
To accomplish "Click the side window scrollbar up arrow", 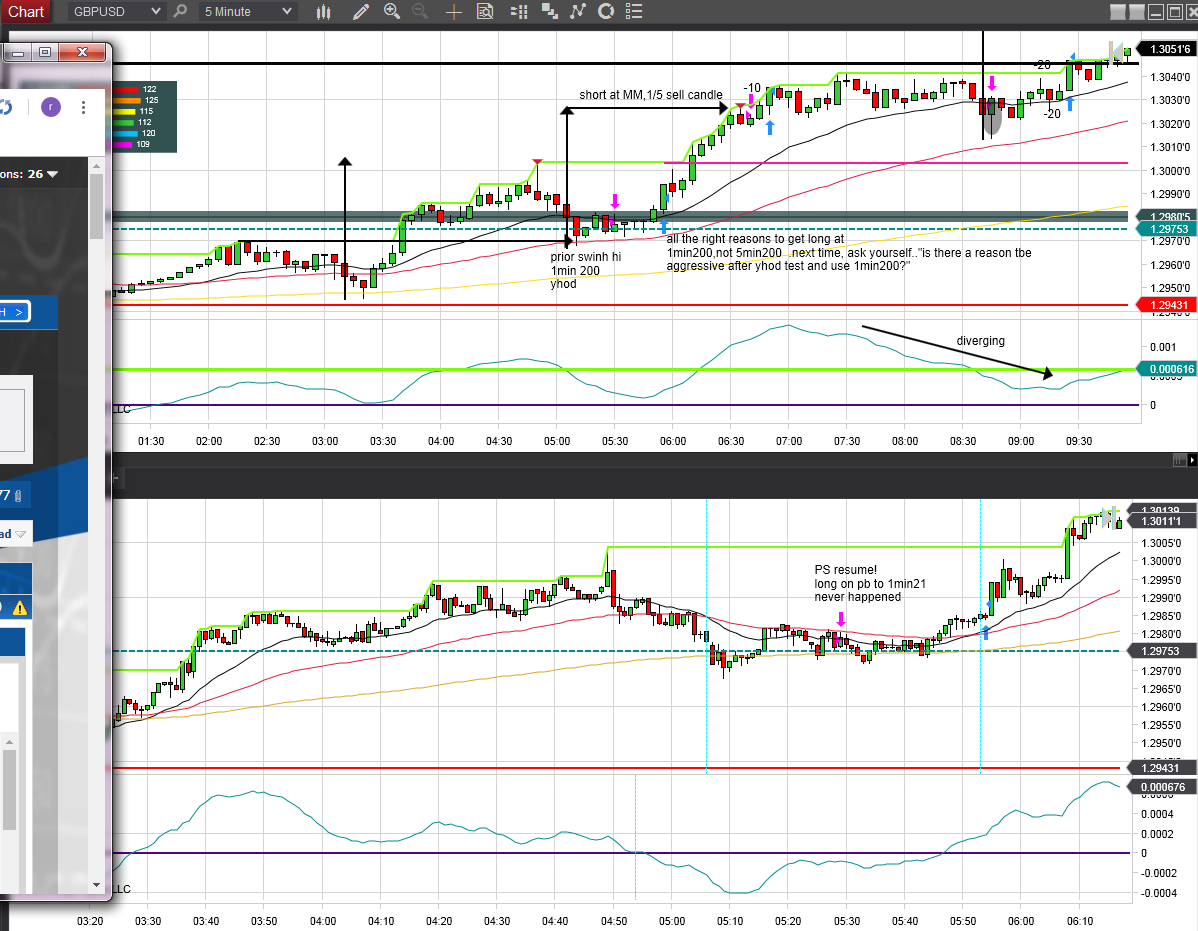I will 96,166.
